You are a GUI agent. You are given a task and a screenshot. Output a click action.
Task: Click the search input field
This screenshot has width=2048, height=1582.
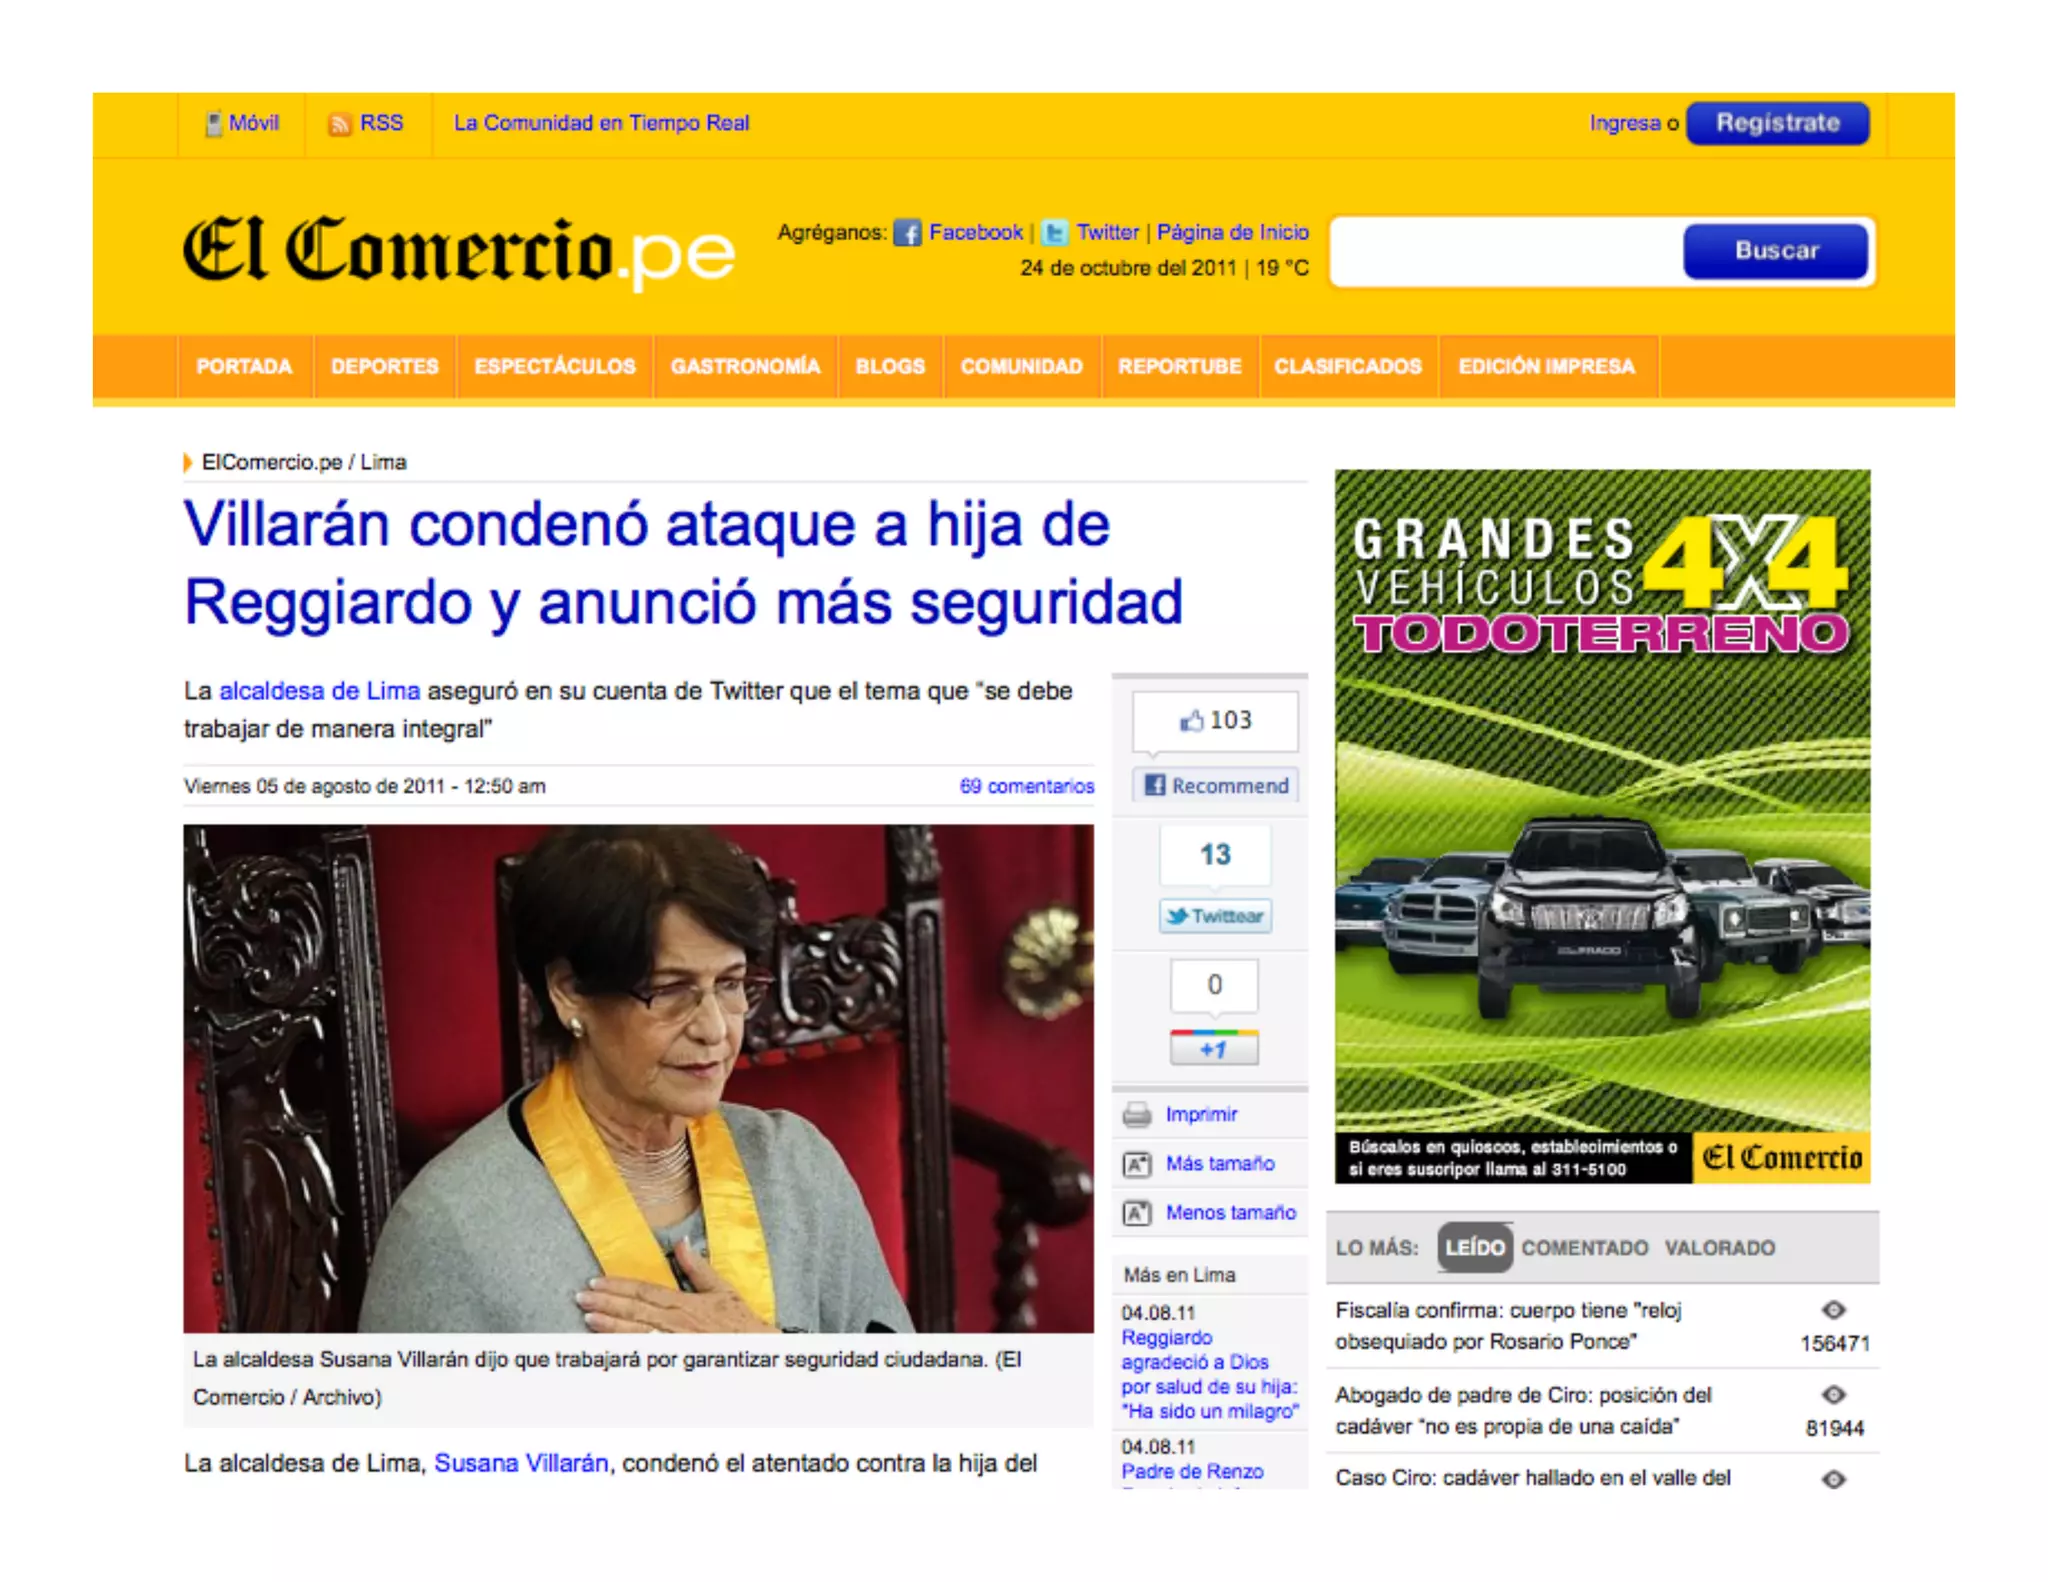[x=1508, y=251]
